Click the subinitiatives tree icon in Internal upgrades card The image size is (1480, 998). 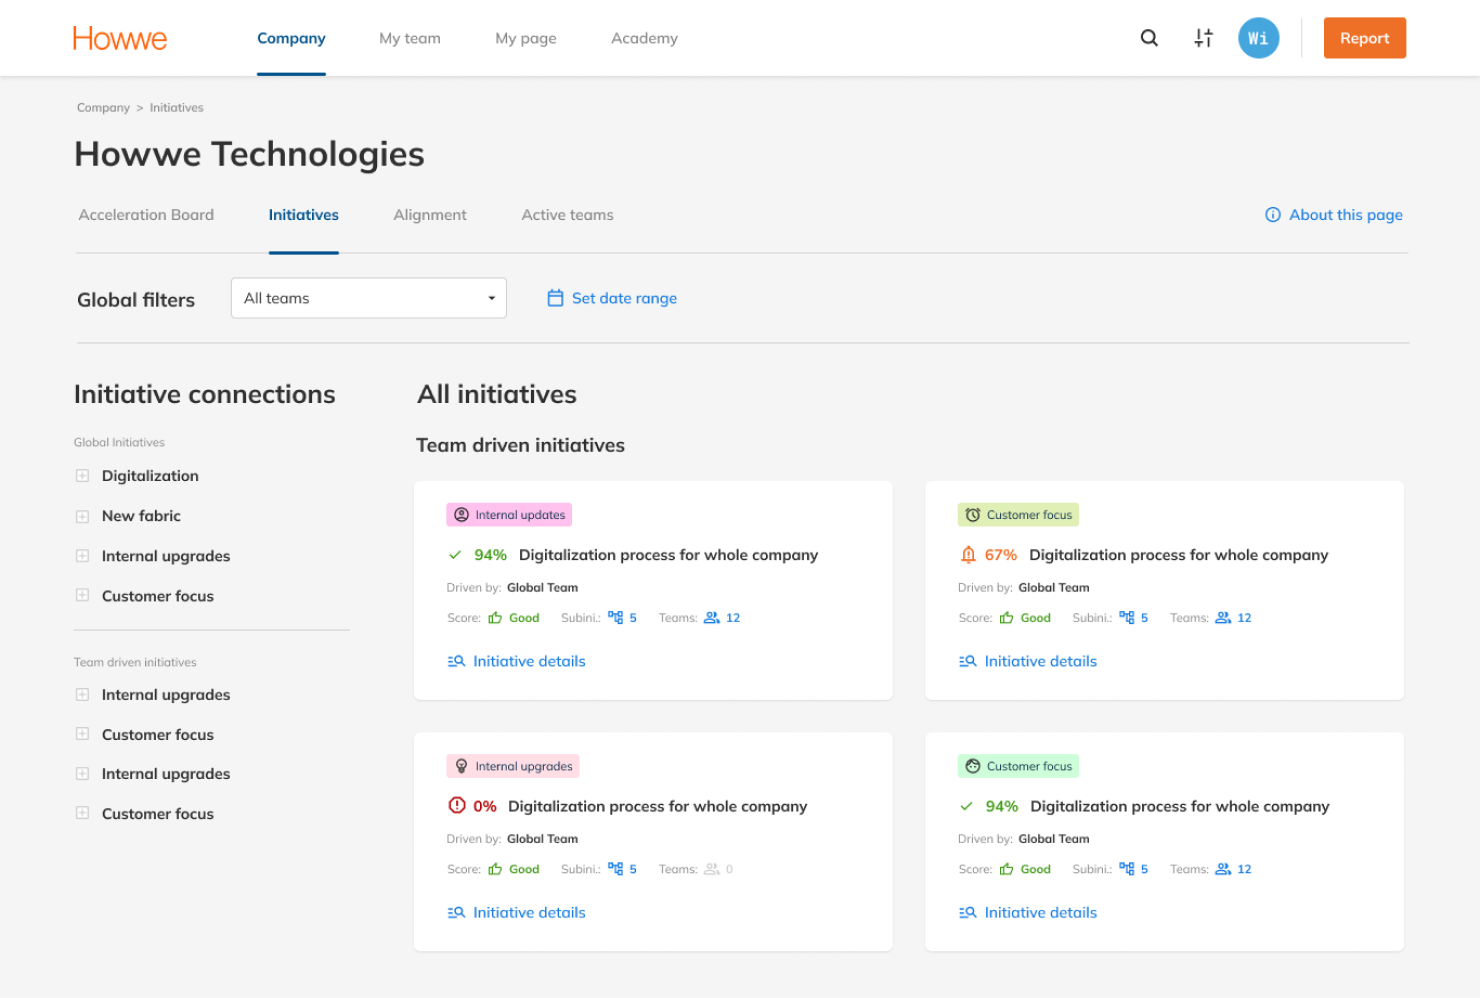[615, 869]
